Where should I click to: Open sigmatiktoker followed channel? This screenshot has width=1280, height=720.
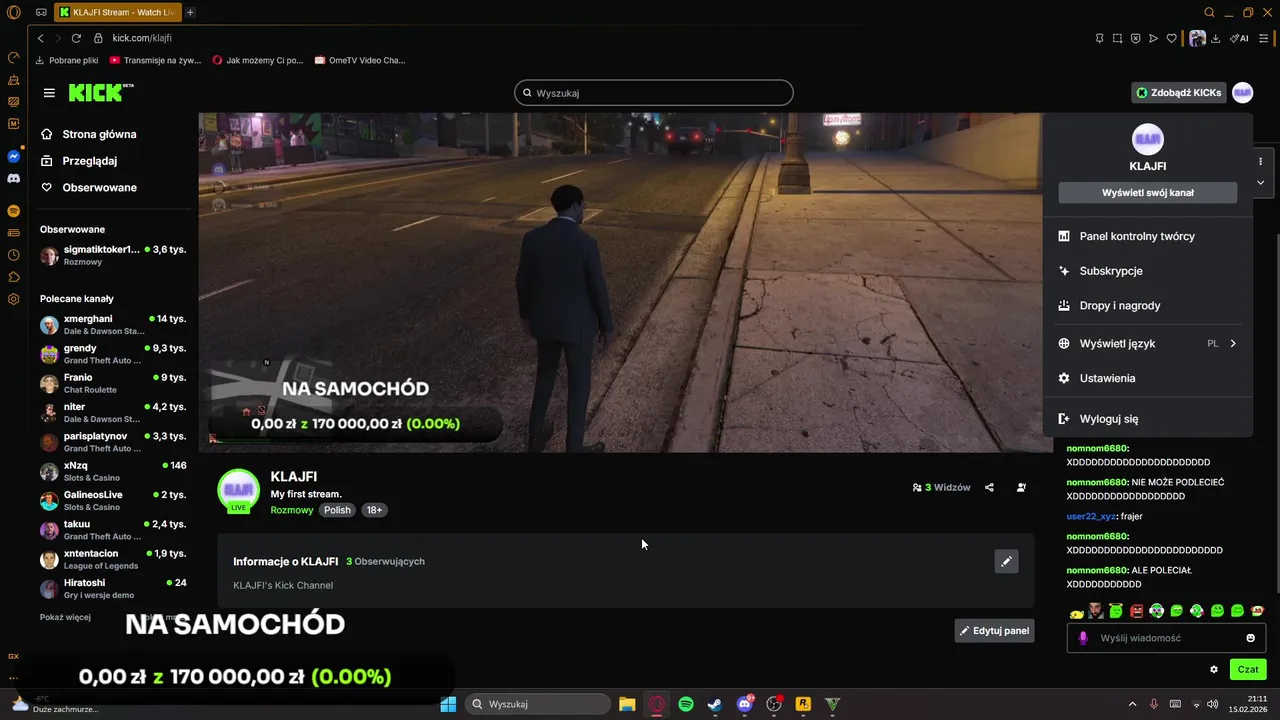tap(113, 255)
